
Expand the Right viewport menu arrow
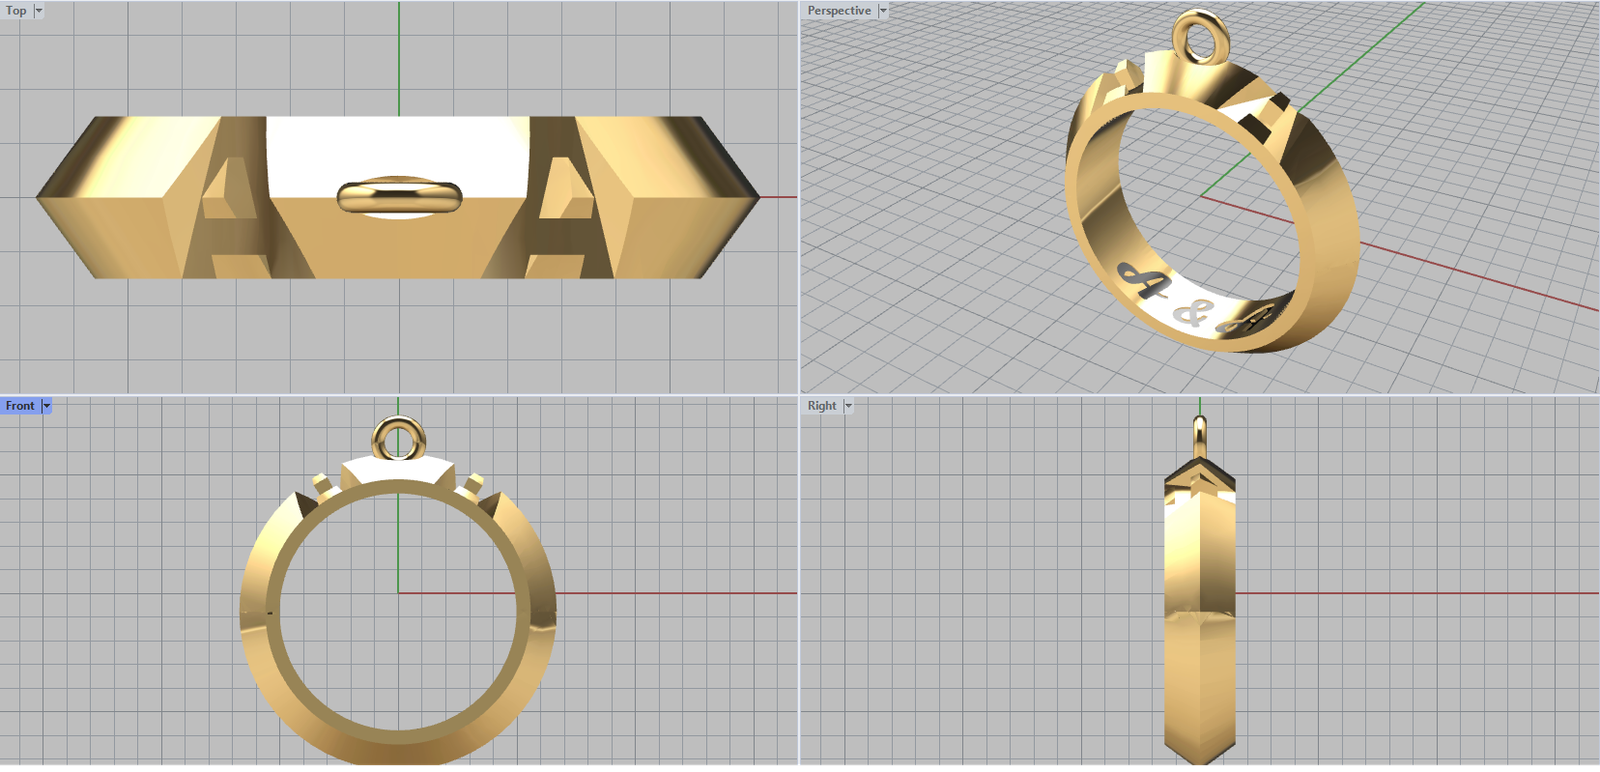coord(848,406)
